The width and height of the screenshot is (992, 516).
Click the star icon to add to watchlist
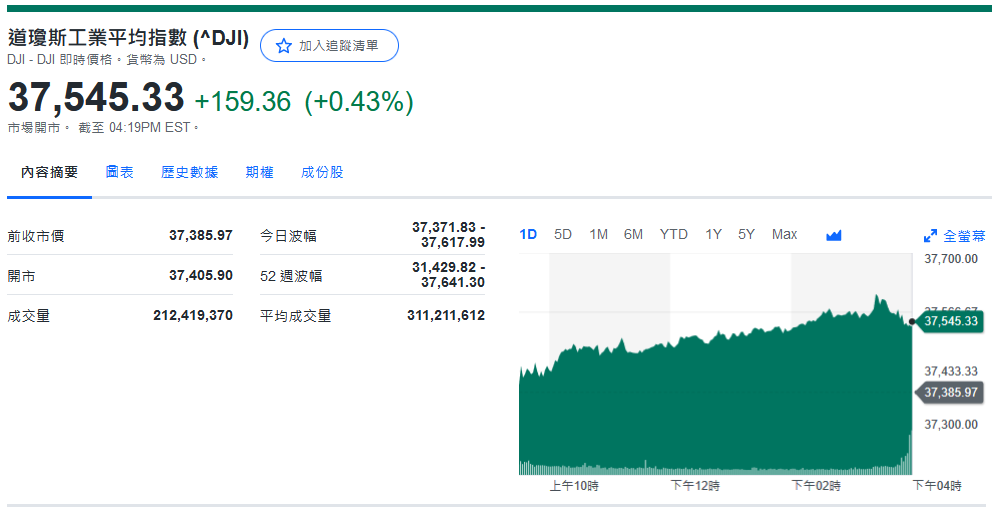[284, 46]
